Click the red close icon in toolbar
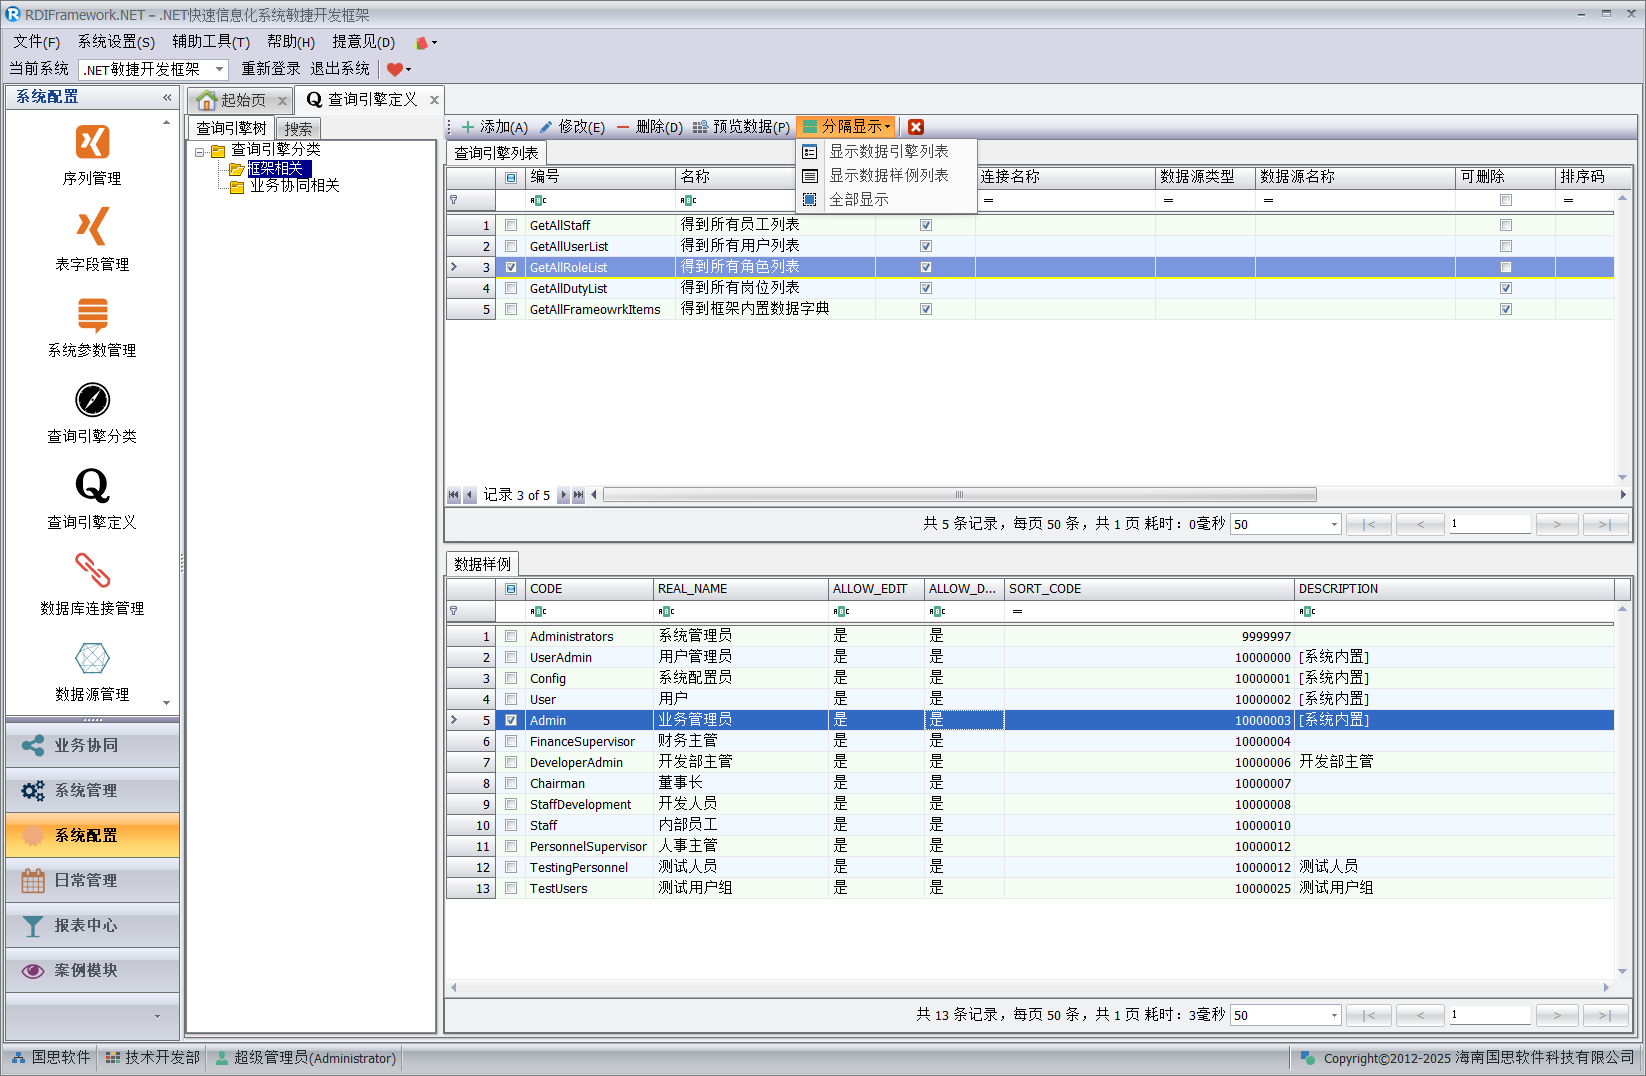 coord(915,127)
